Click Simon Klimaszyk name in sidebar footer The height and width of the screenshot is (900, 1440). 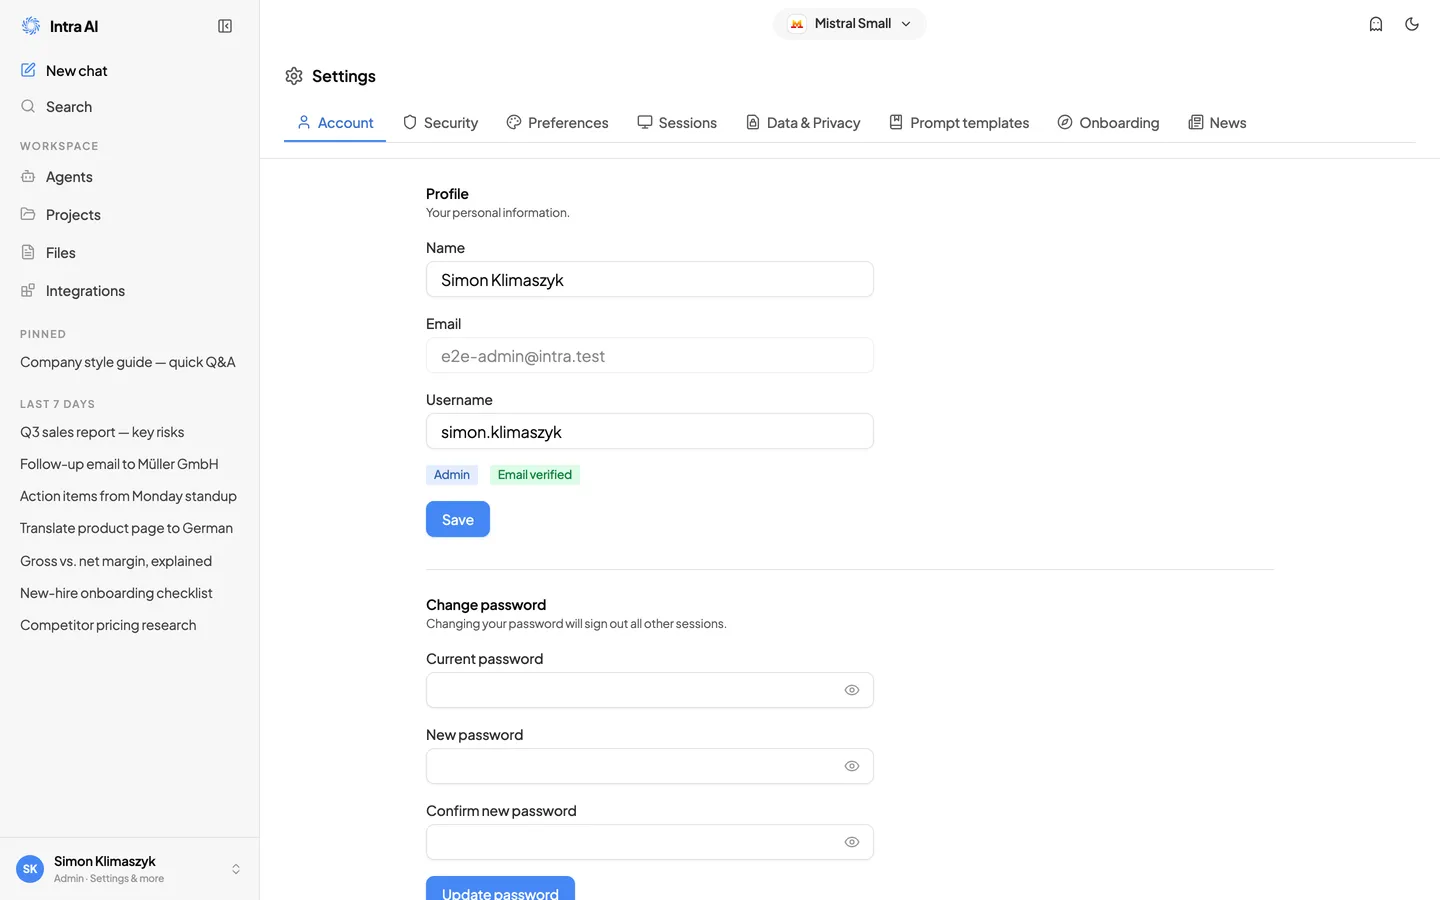click(105, 861)
